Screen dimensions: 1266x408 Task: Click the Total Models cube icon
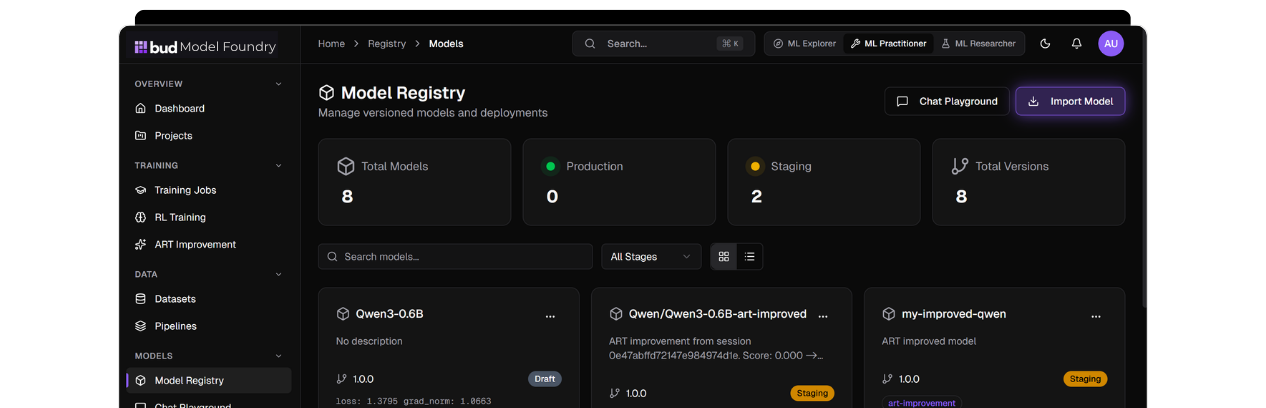[x=346, y=166]
